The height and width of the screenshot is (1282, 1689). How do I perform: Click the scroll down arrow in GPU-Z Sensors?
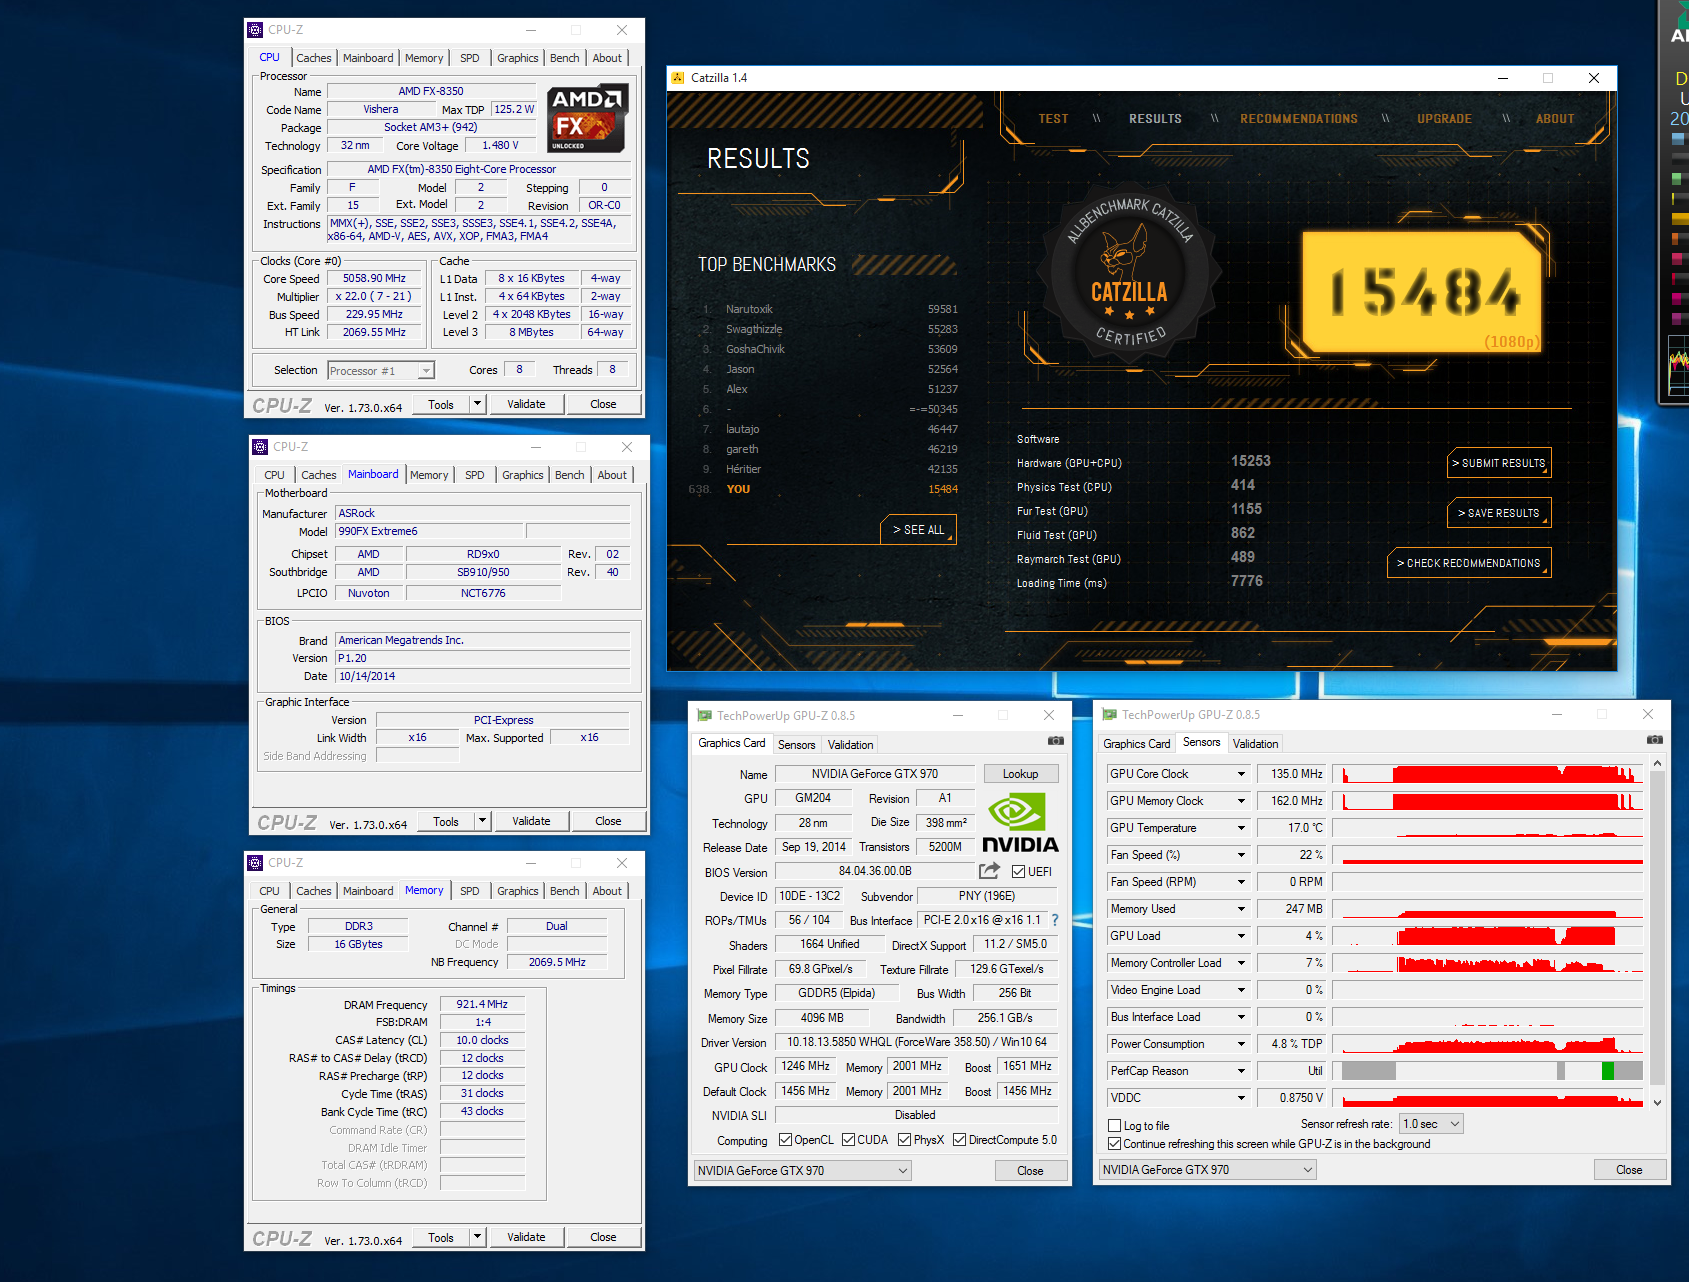click(x=1657, y=1103)
